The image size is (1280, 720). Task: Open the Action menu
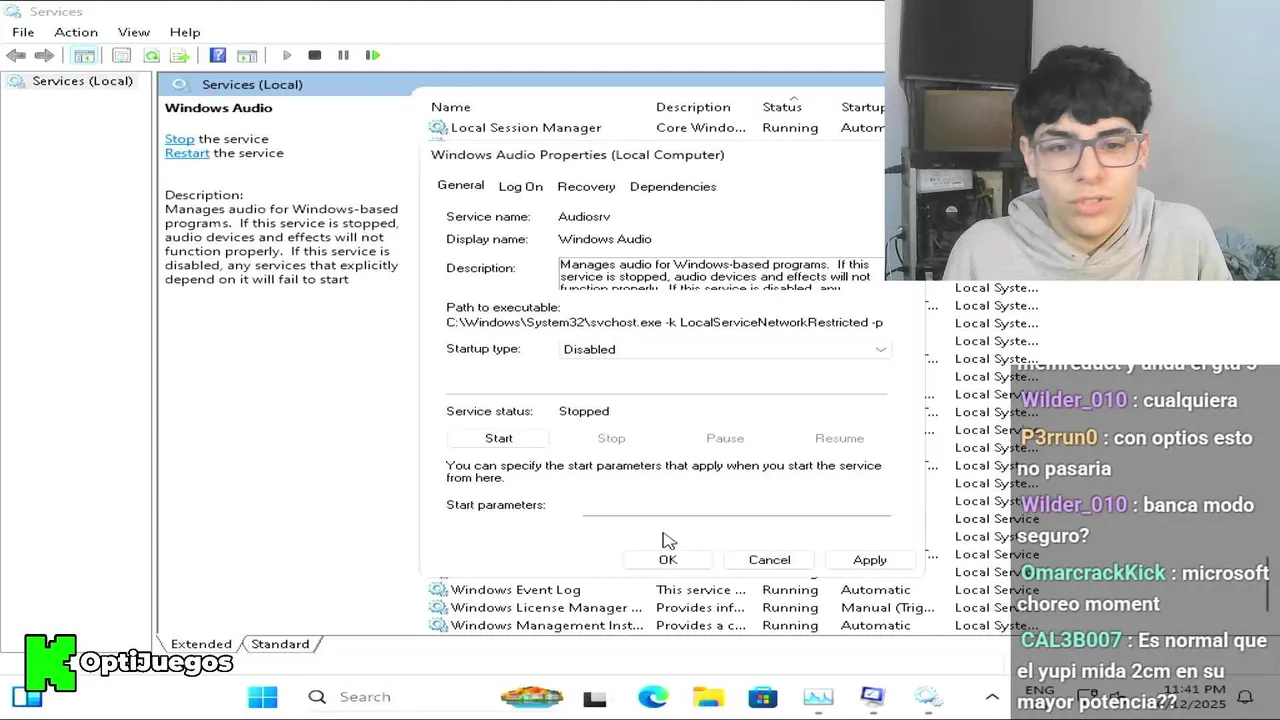[76, 32]
